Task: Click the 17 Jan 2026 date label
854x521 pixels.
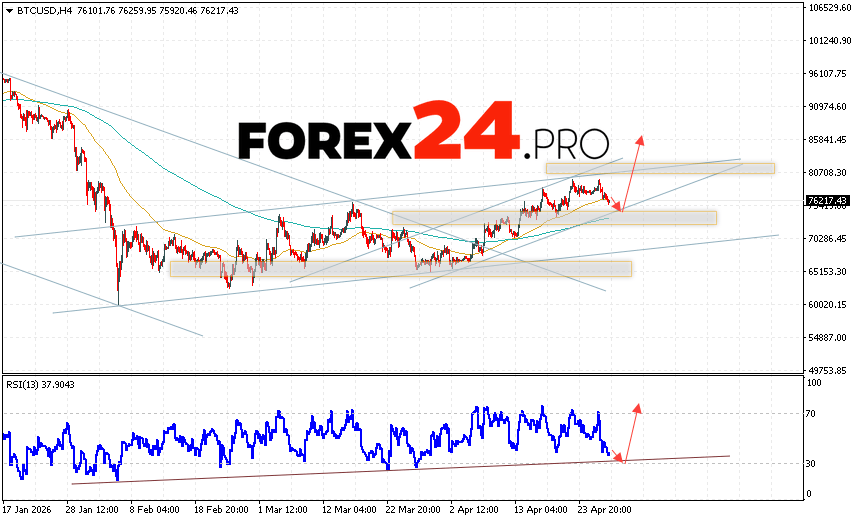Action: coord(28,509)
